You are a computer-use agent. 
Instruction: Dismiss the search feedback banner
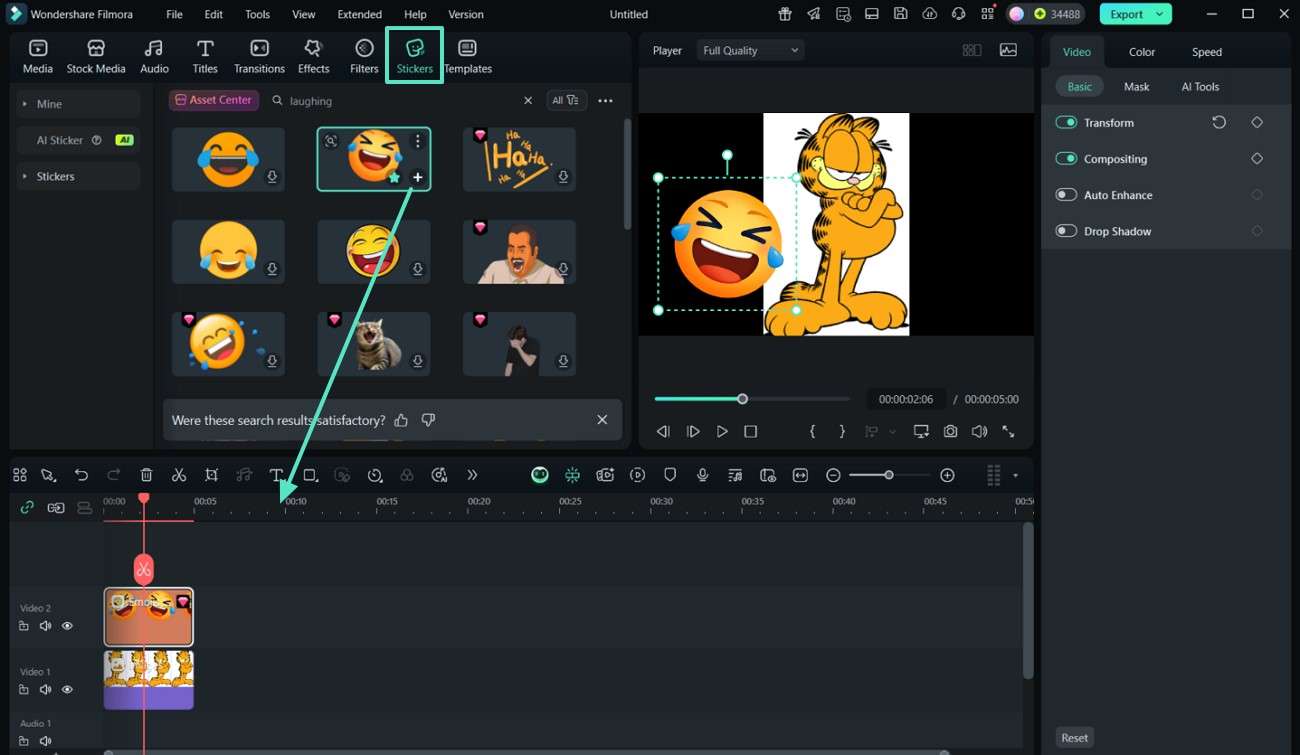602,420
